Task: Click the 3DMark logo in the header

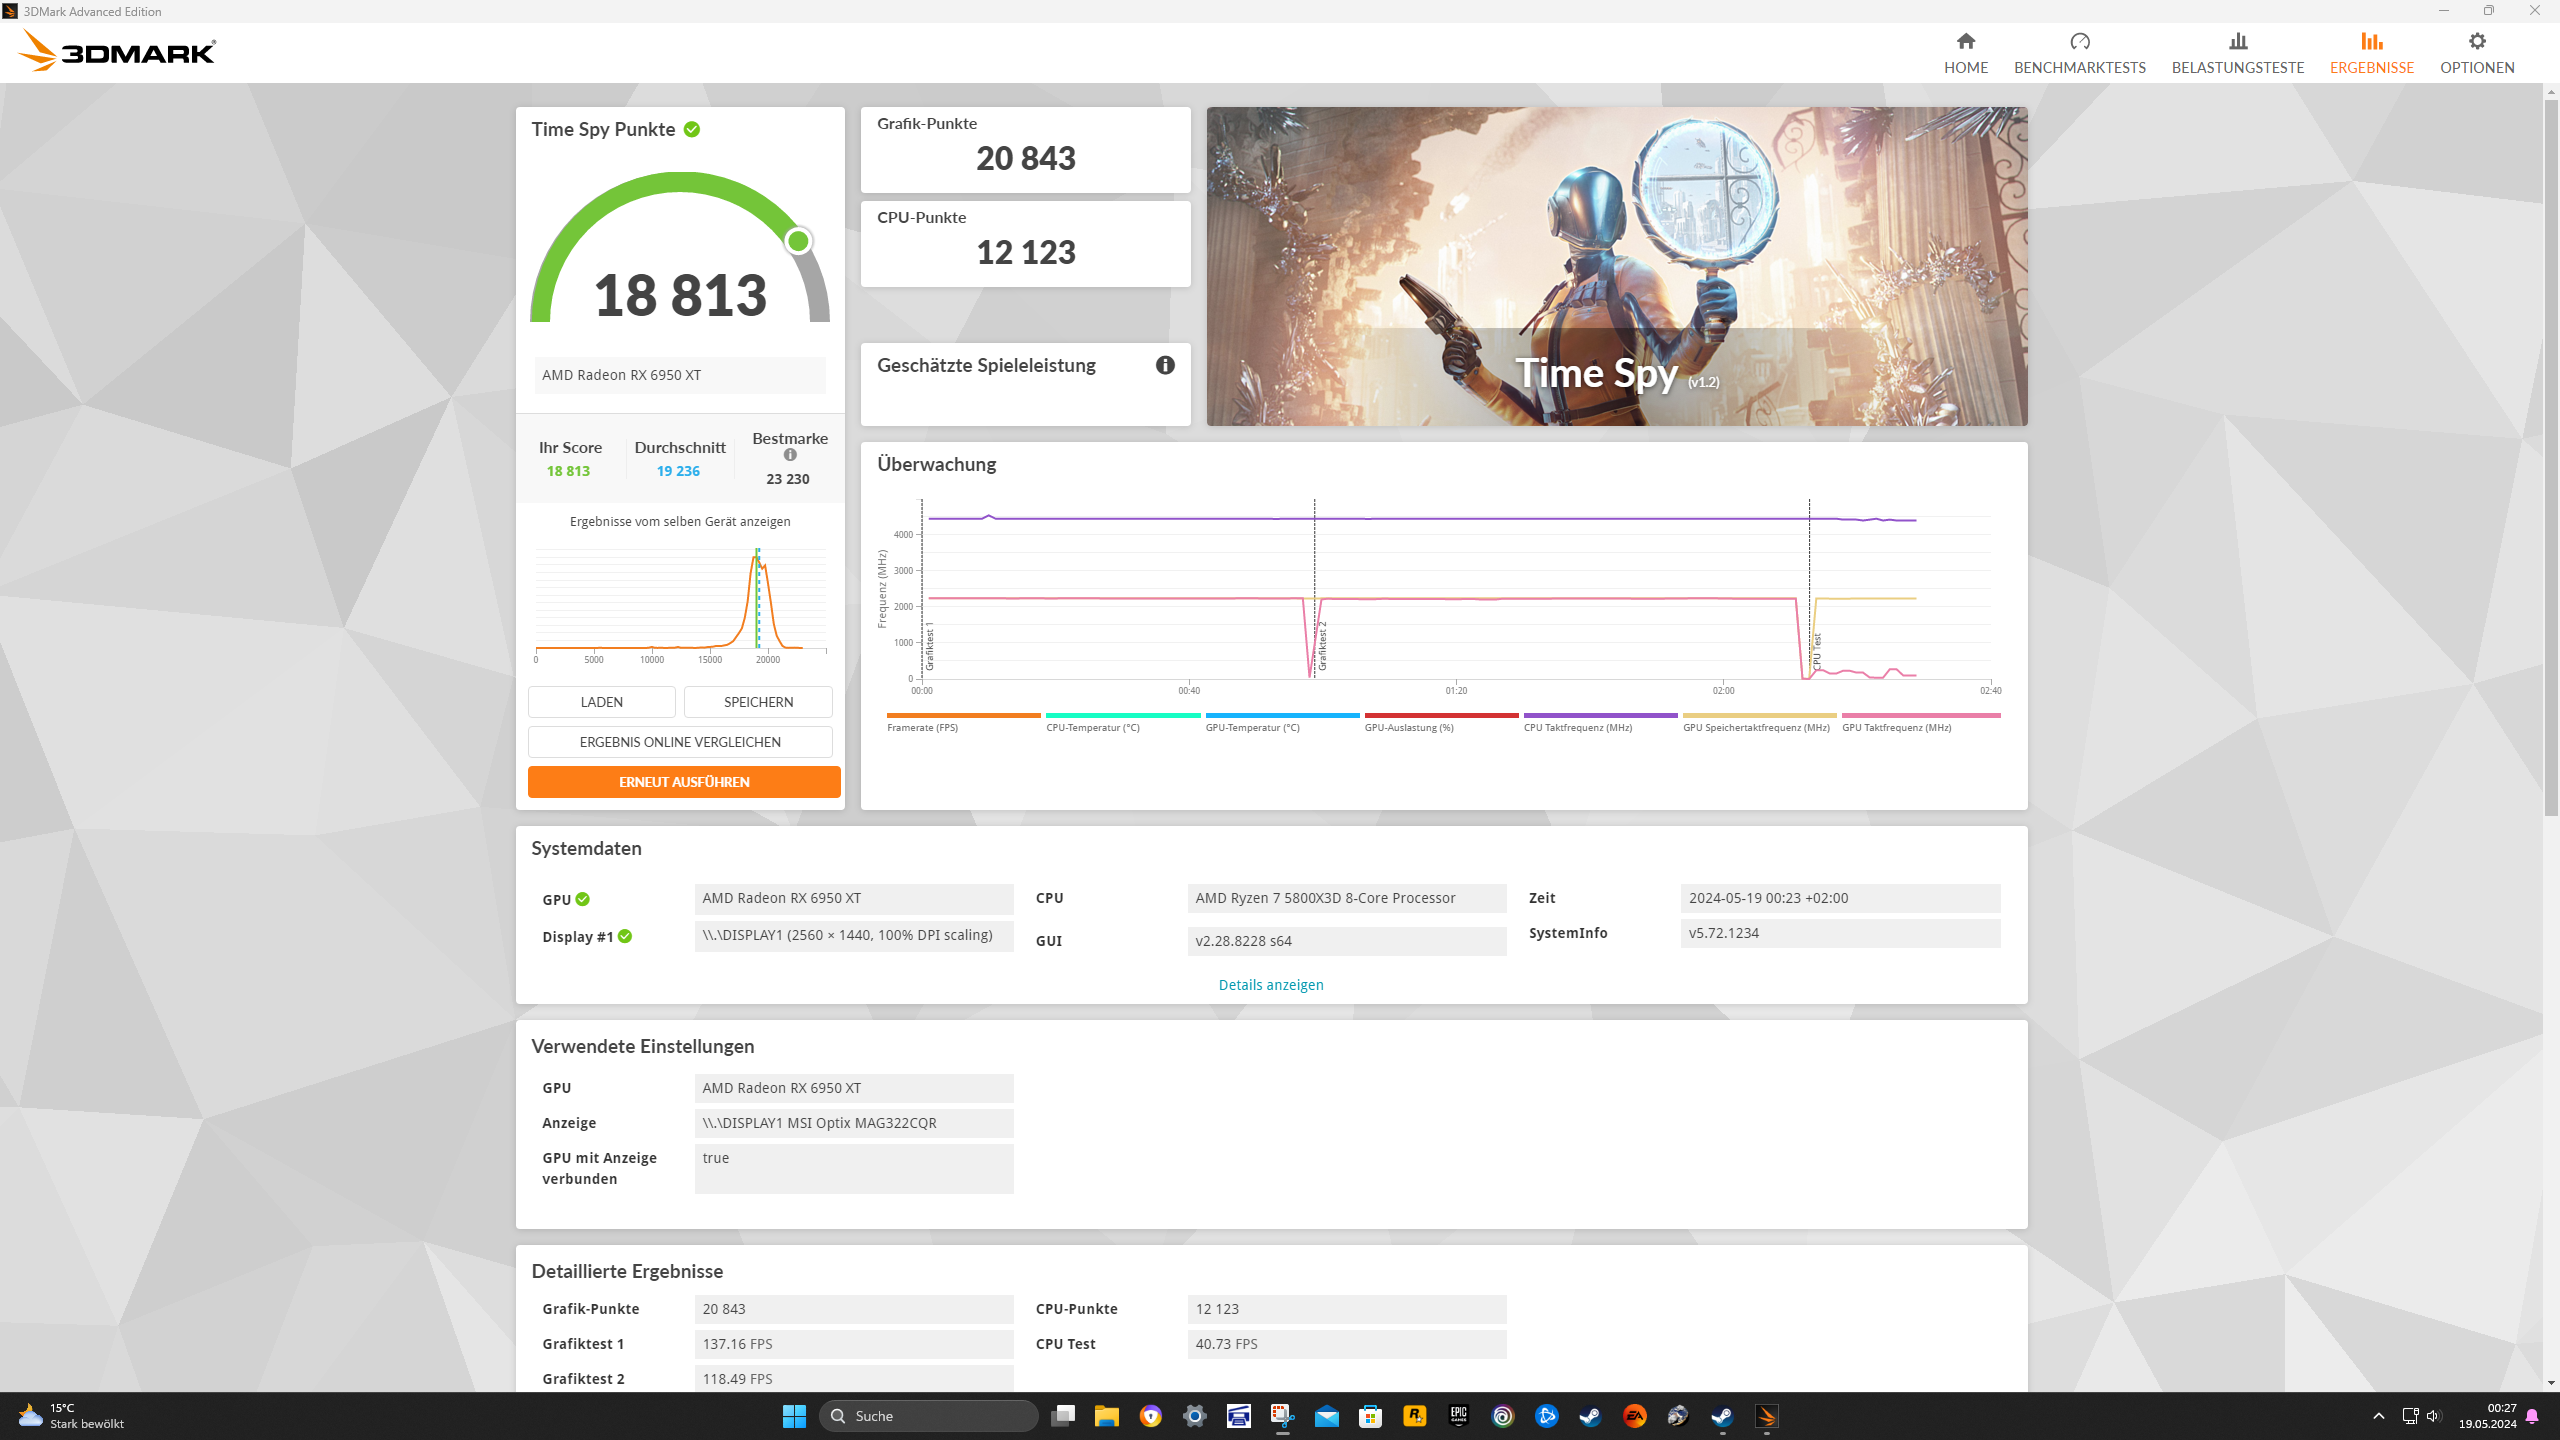Action: pyautogui.click(x=118, y=51)
